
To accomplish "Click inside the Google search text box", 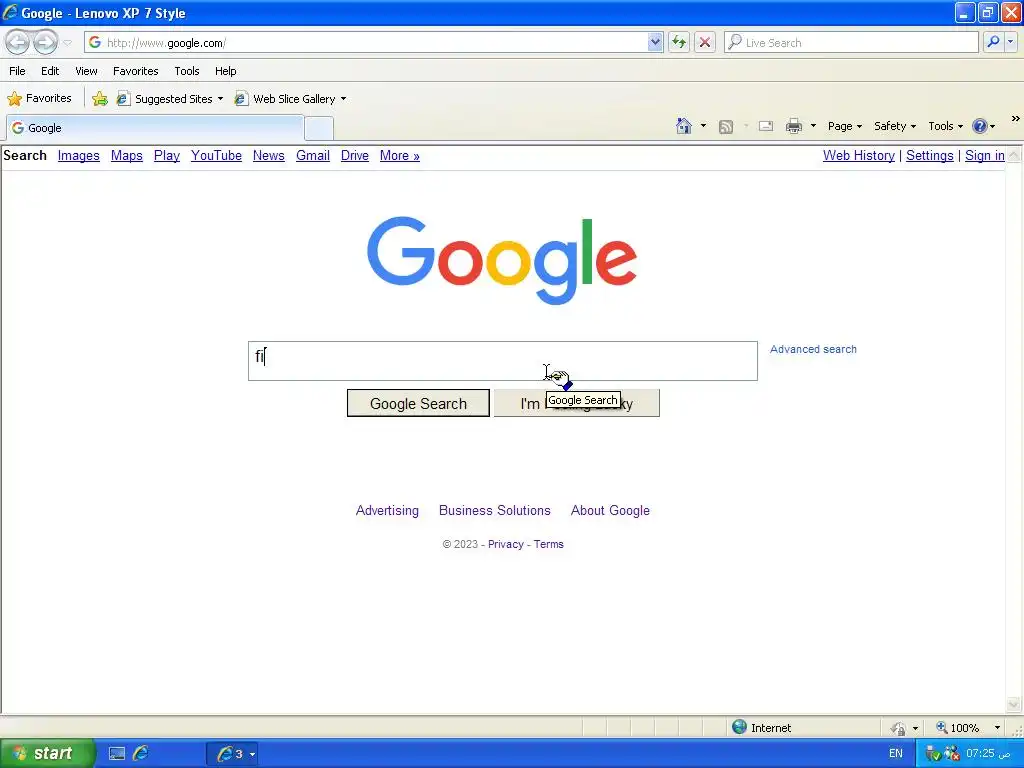I will 503,360.
